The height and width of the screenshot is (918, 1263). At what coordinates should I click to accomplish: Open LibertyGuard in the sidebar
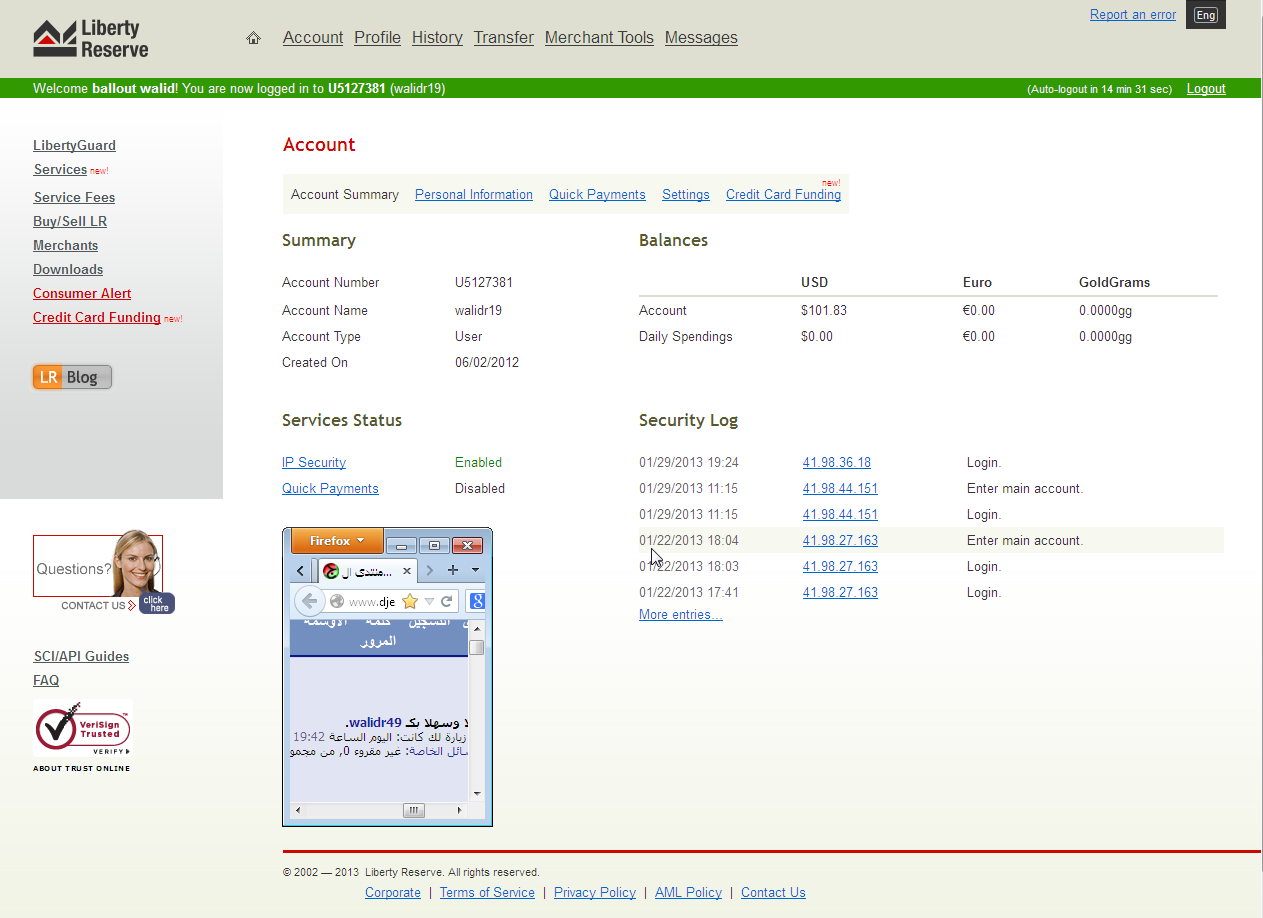pyautogui.click(x=74, y=146)
